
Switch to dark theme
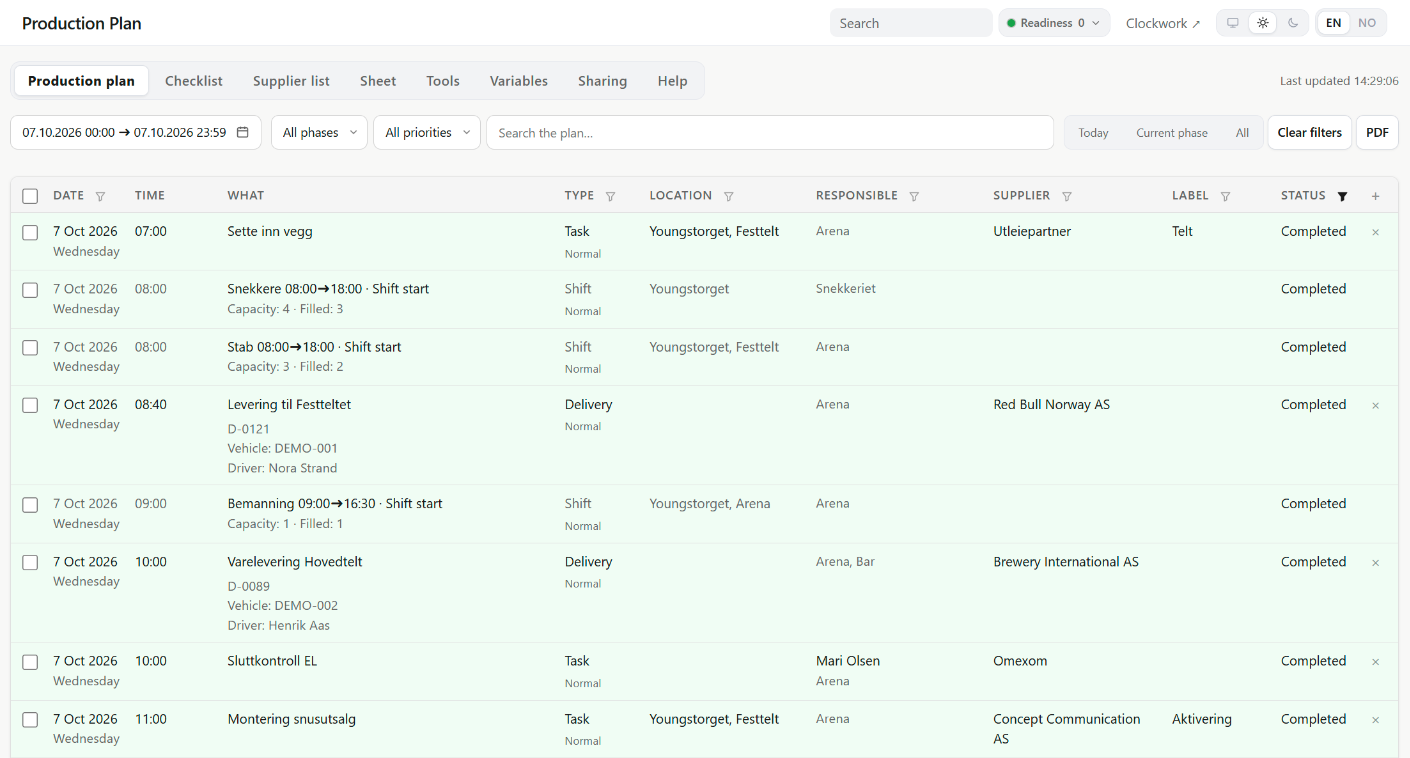coord(1293,23)
